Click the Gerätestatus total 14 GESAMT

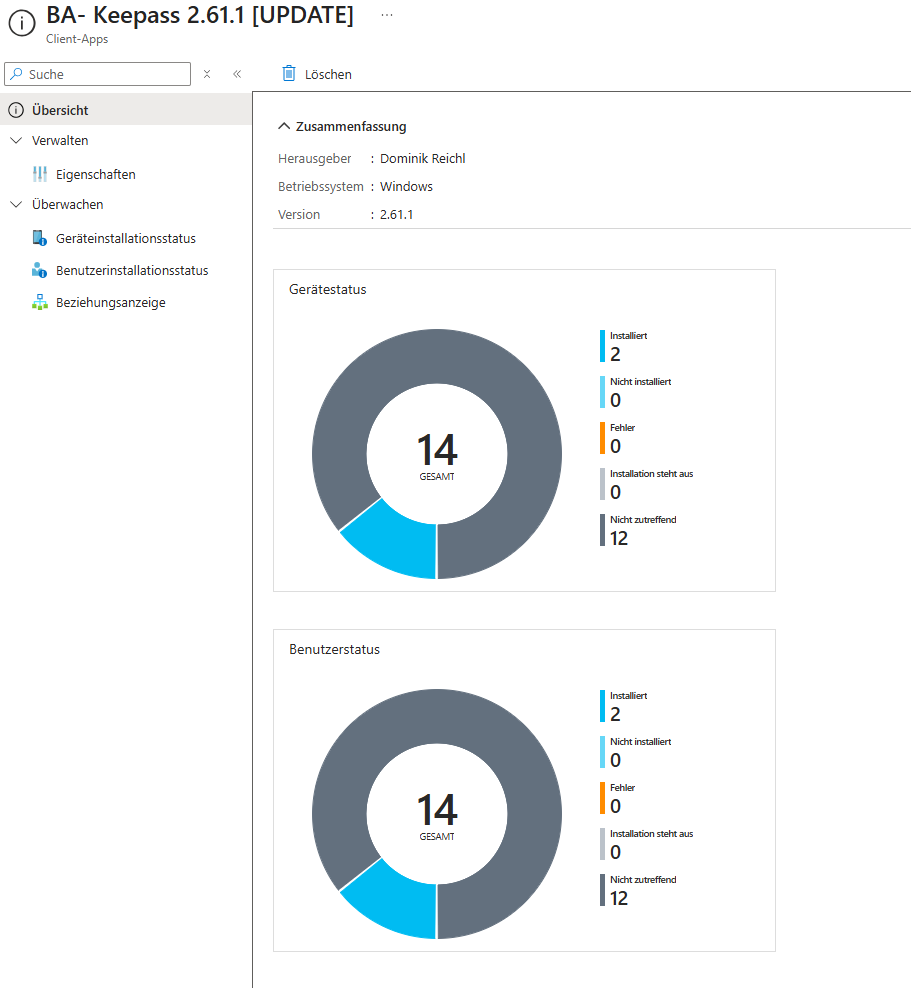(x=437, y=456)
